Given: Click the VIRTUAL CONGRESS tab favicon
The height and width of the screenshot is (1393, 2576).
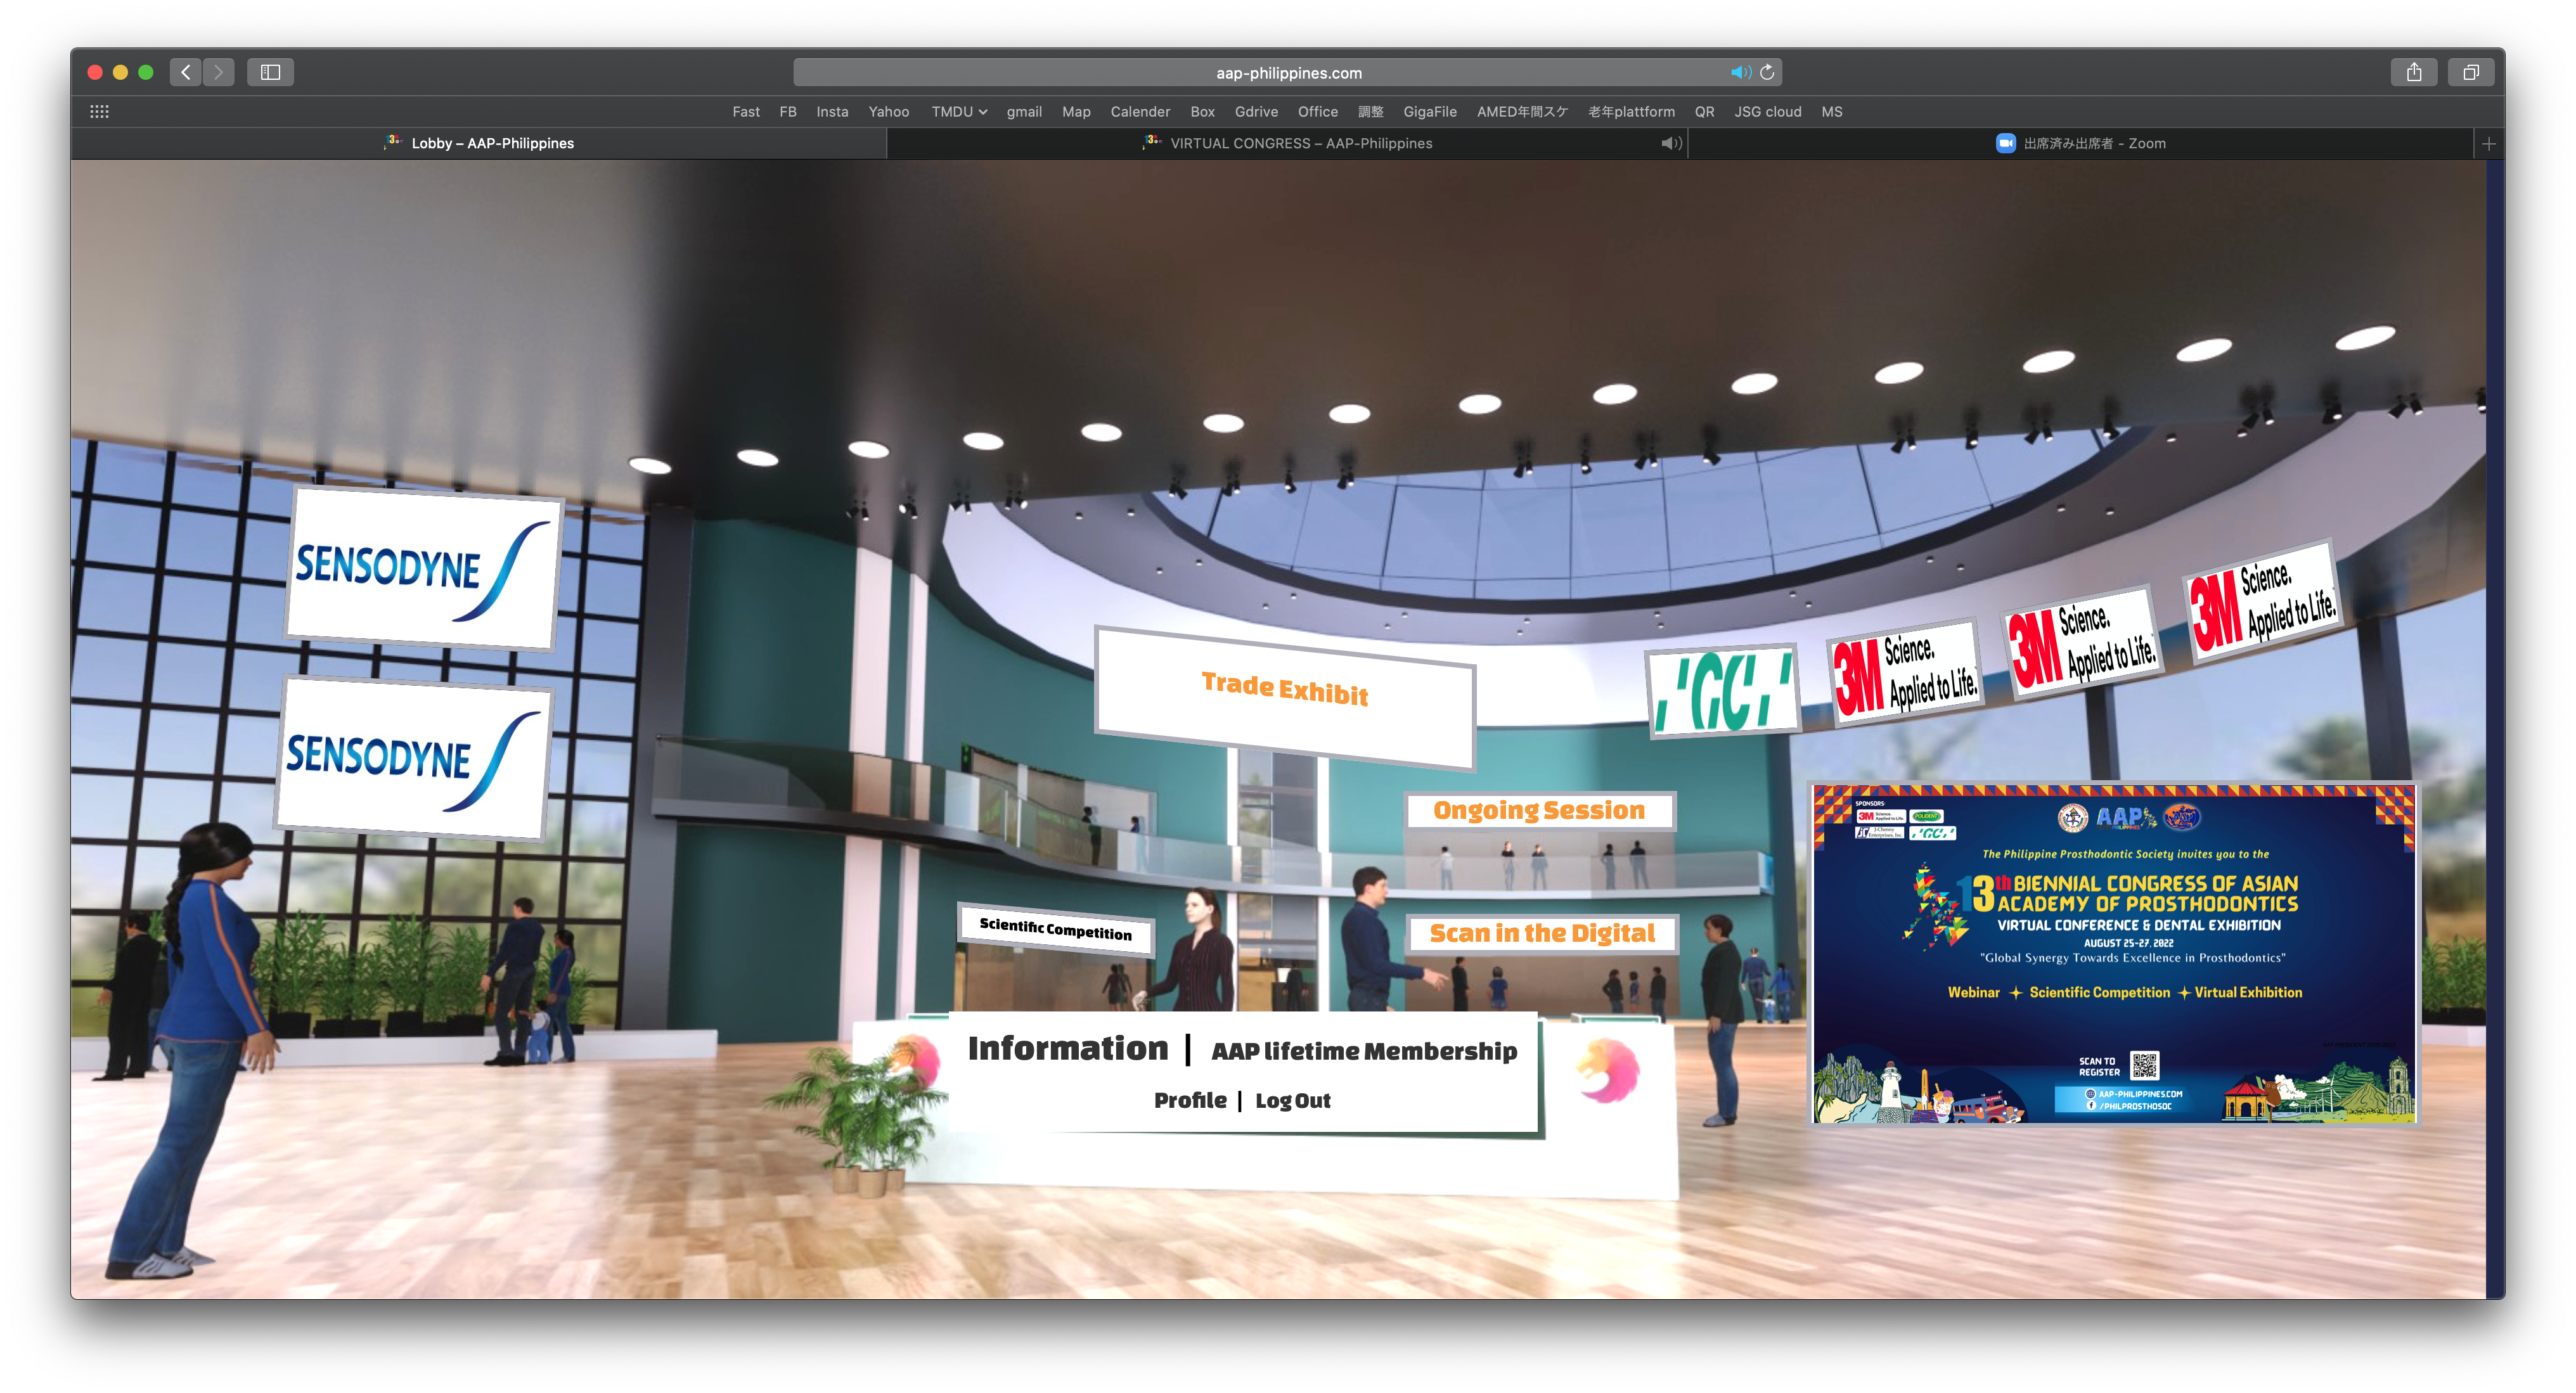Looking at the screenshot, I should pyautogui.click(x=1152, y=142).
